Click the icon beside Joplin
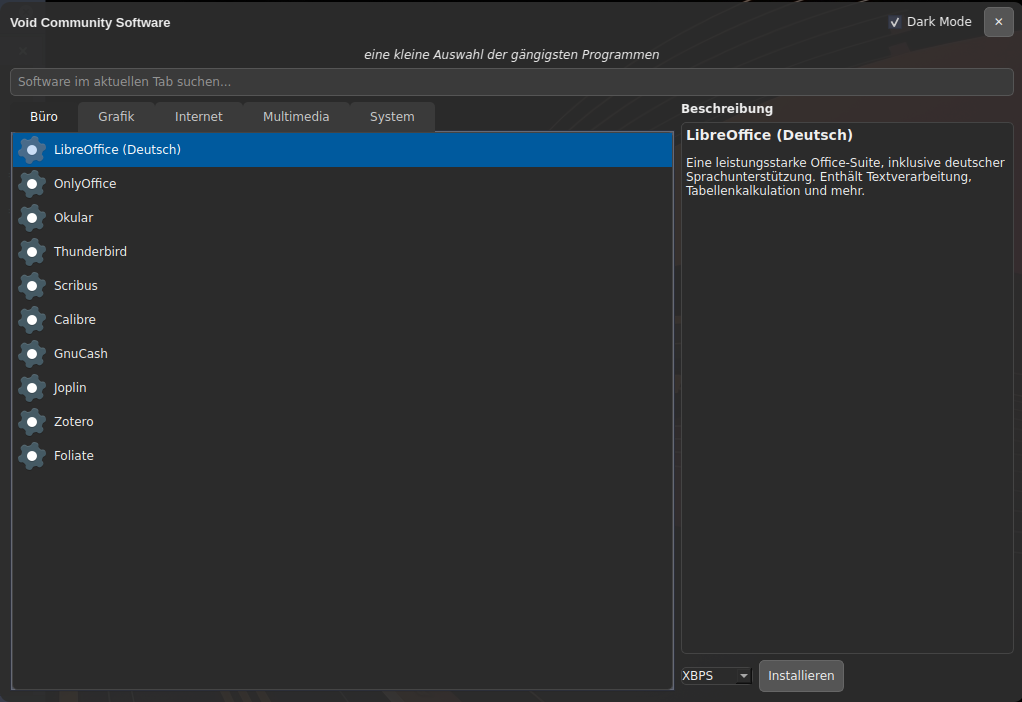The image size is (1022, 702). tap(32, 388)
